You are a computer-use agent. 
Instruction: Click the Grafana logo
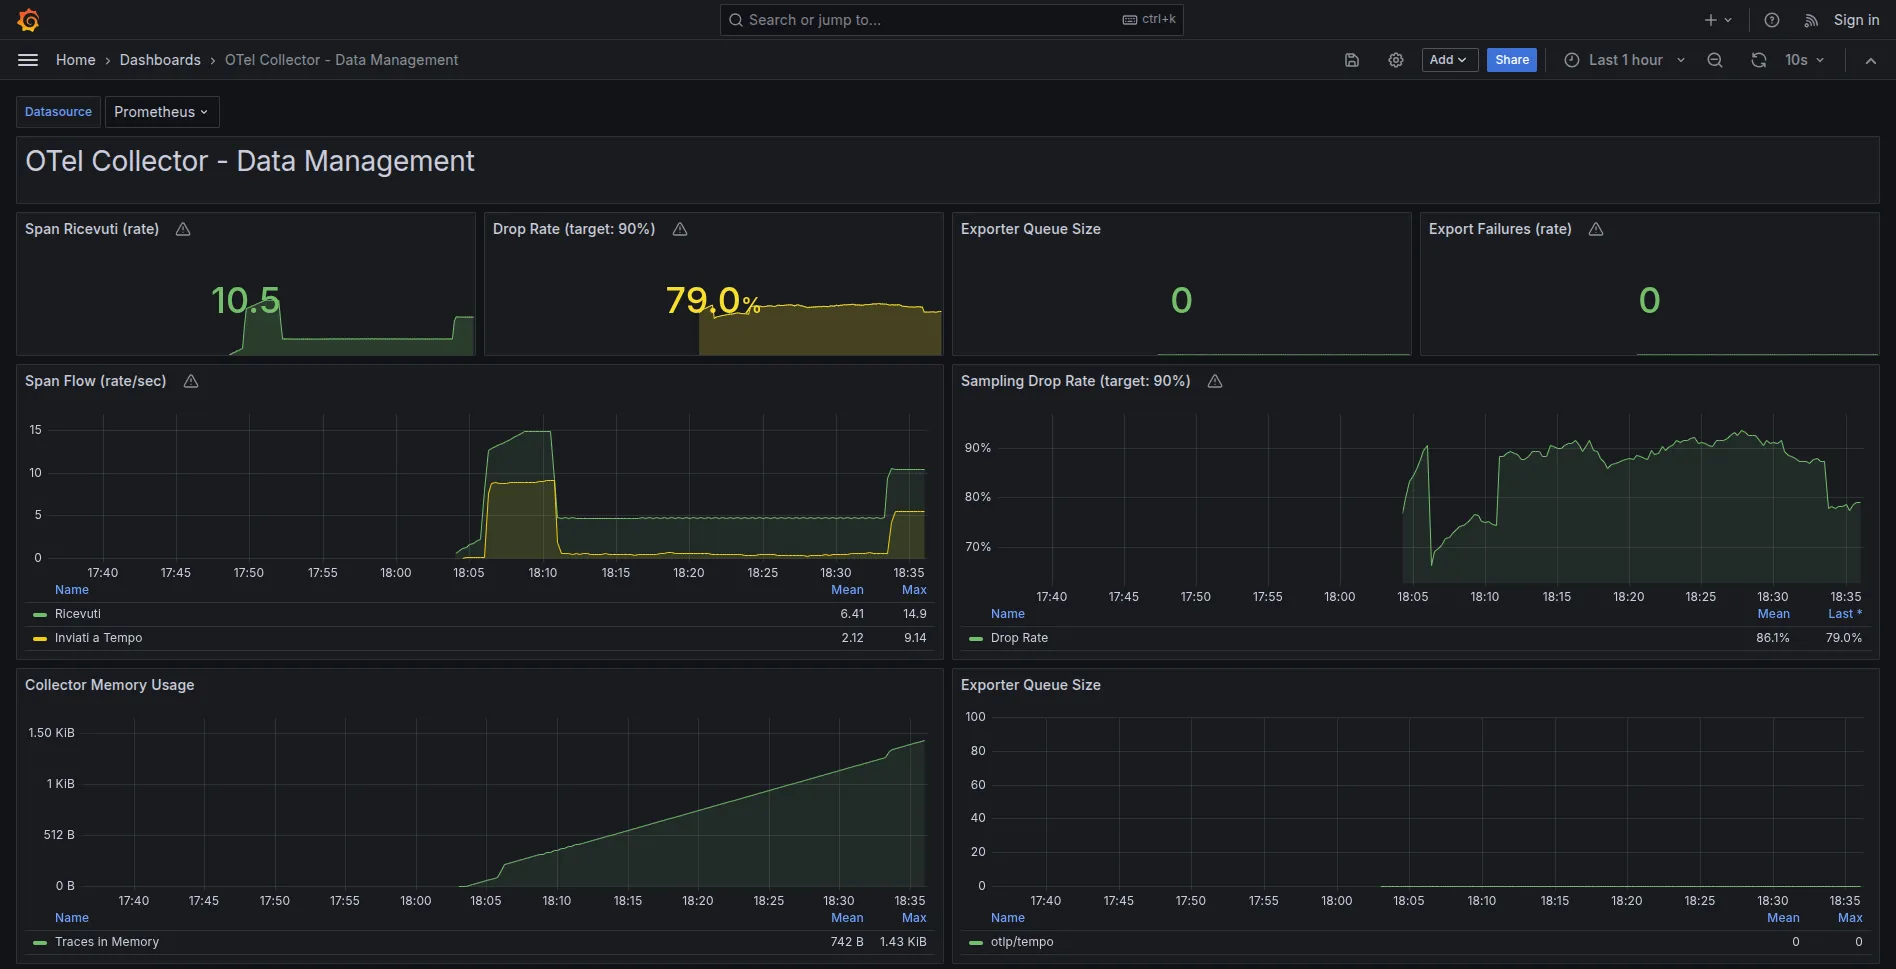click(x=28, y=19)
